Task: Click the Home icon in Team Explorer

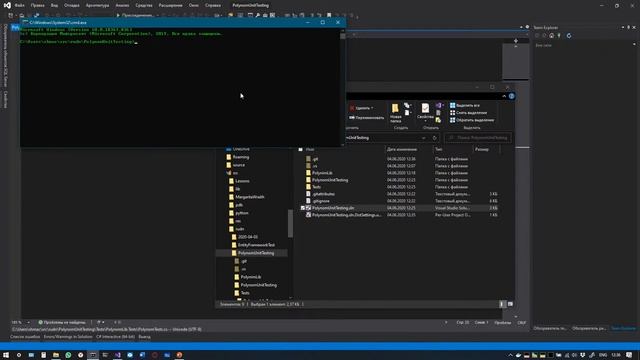Action: (551, 36)
